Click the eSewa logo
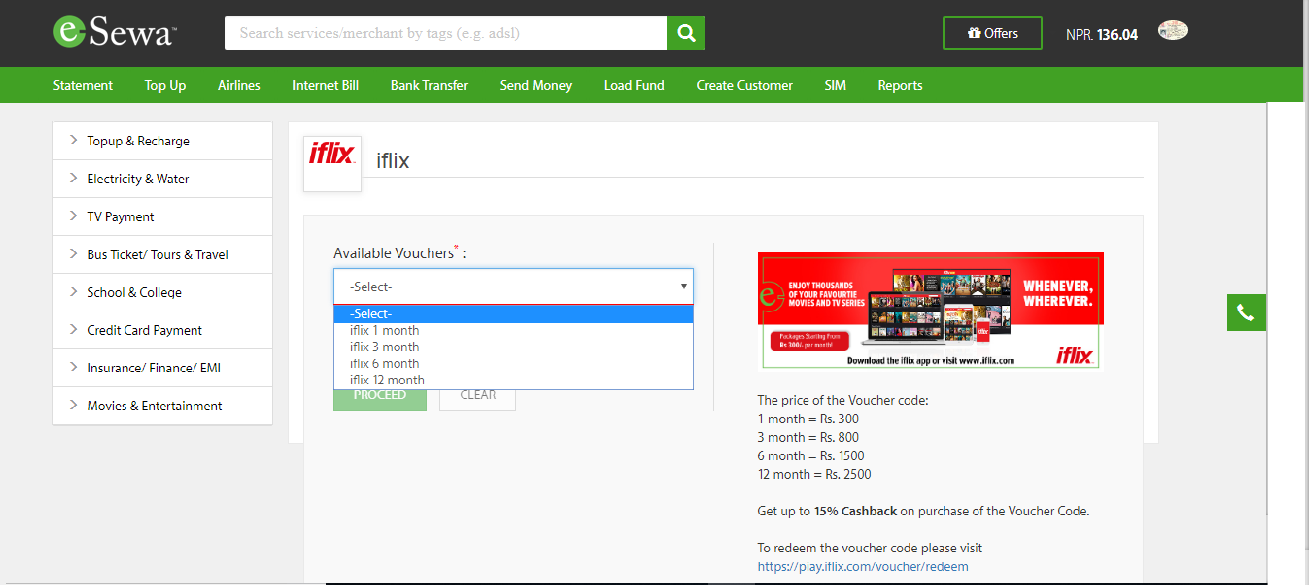This screenshot has height=585, width=1313. 115,31
